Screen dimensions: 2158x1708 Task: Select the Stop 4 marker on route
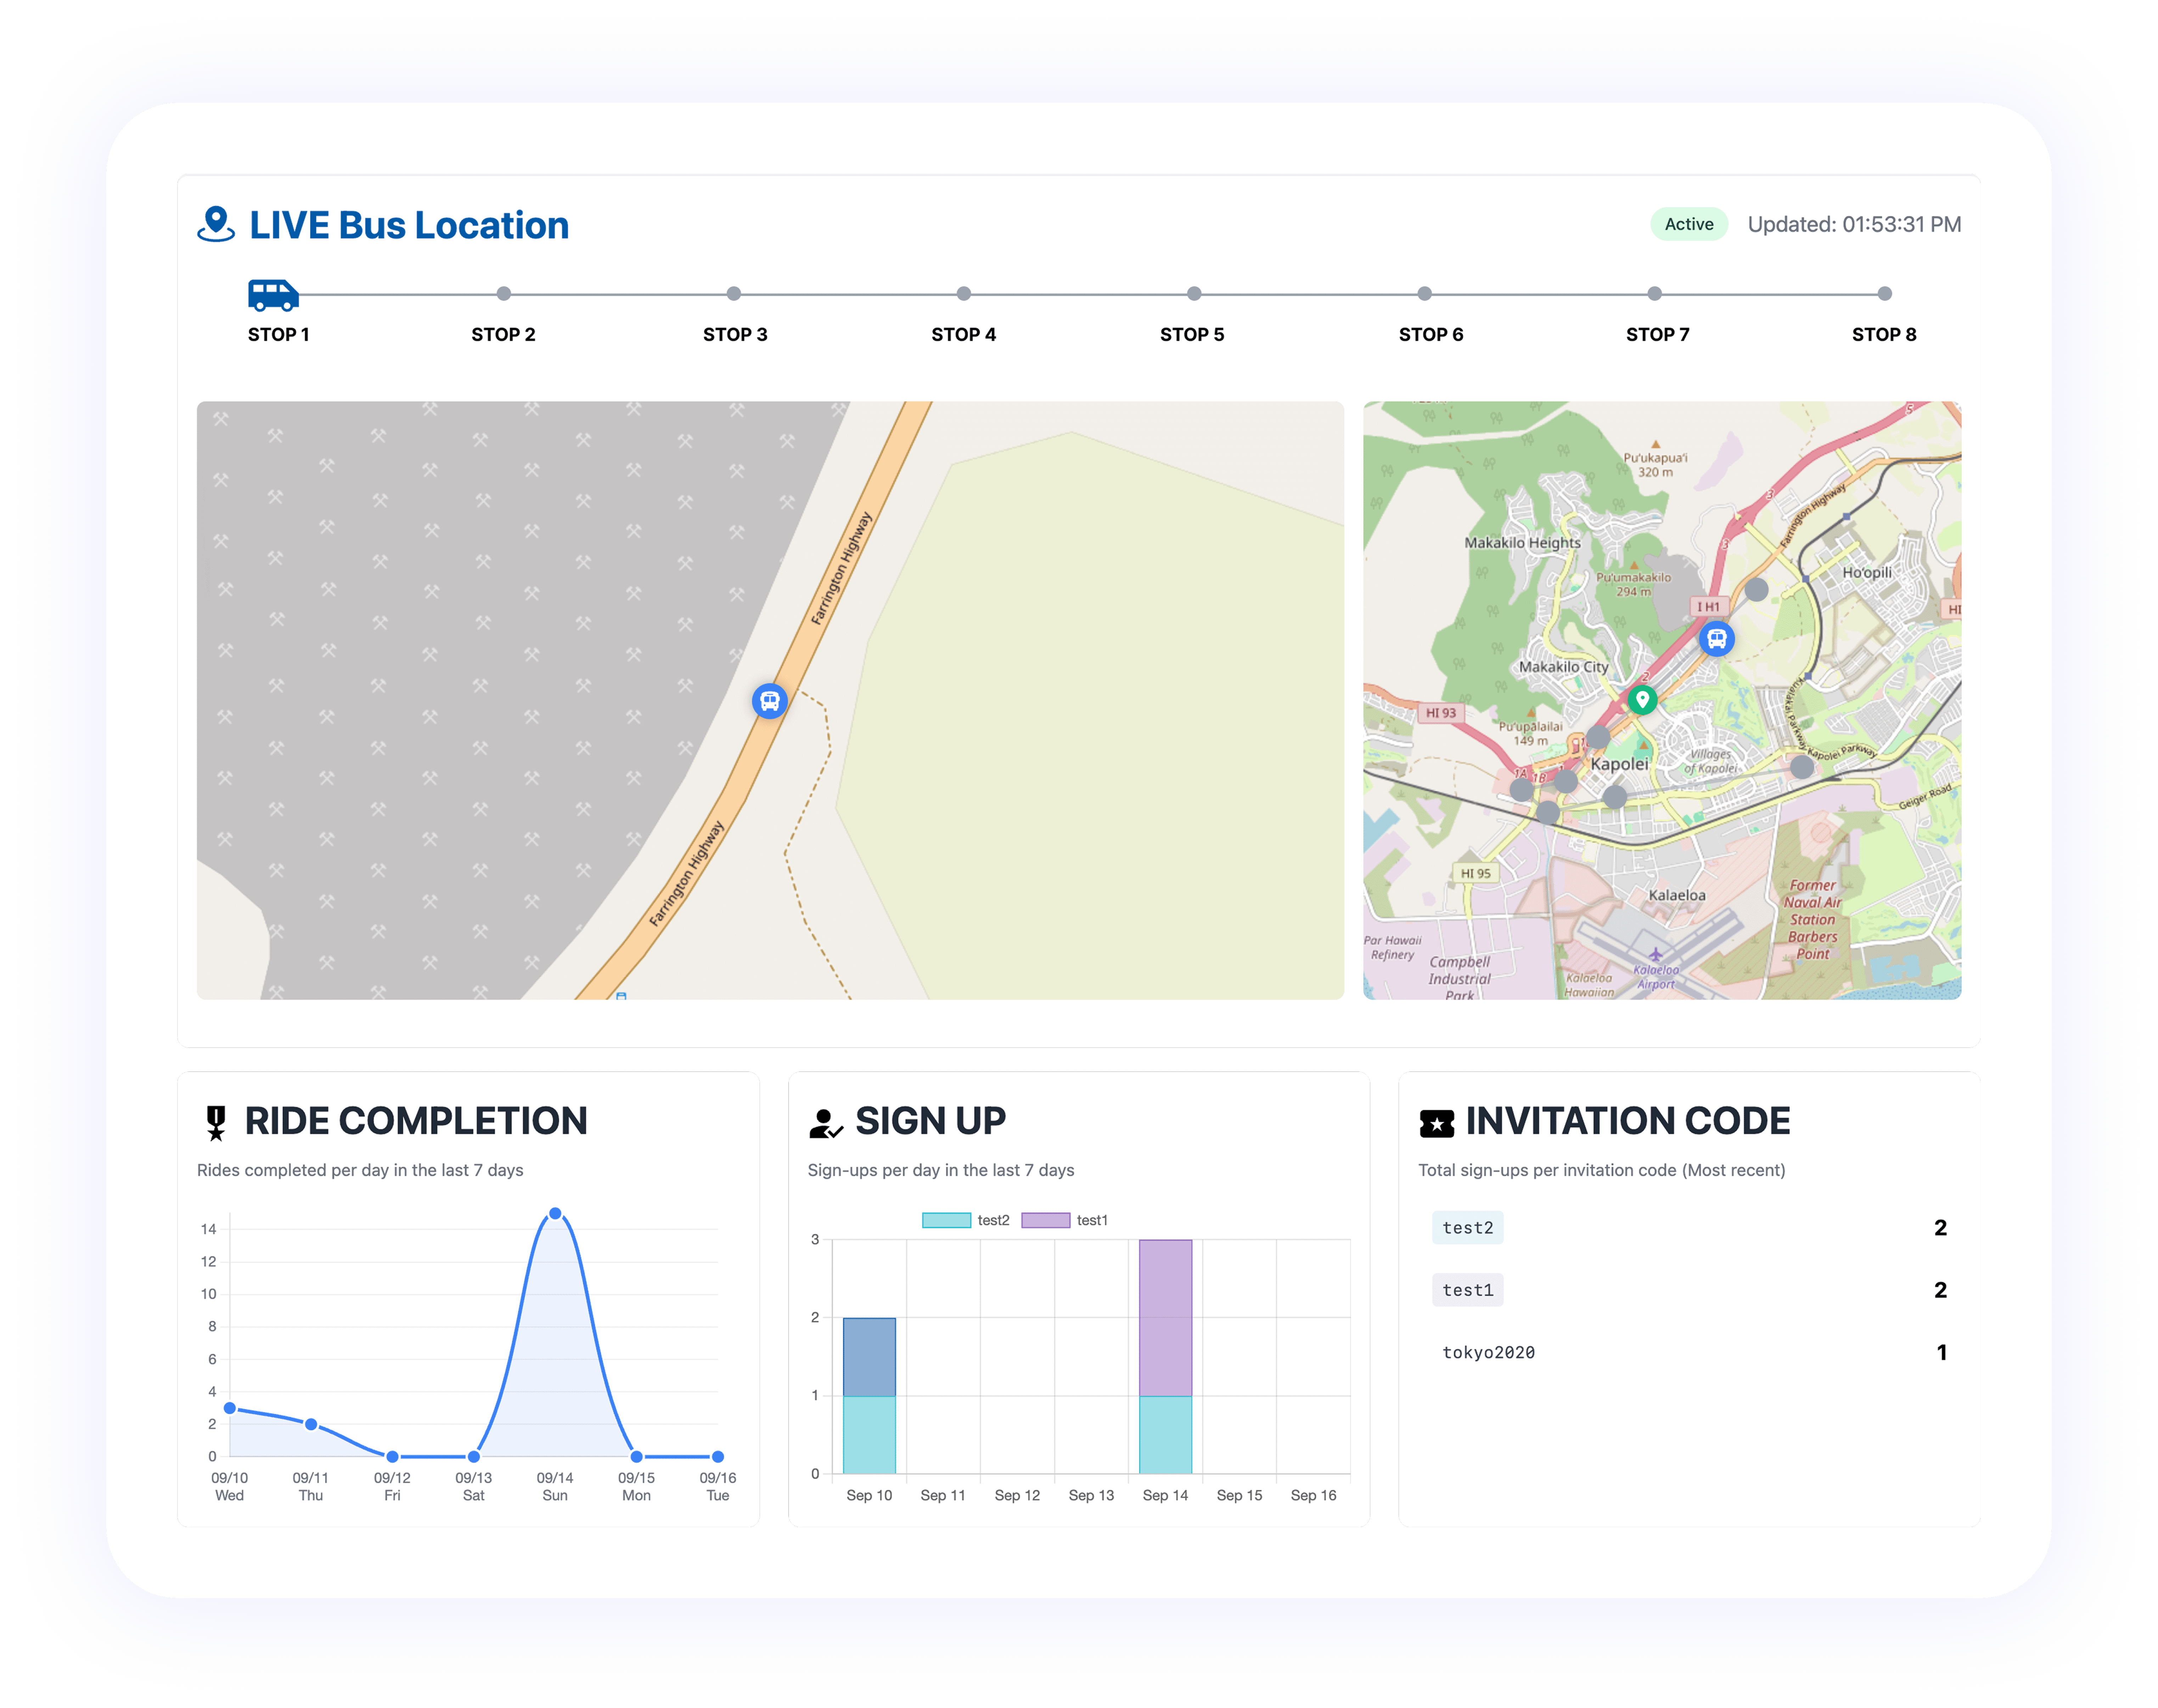pos(963,294)
